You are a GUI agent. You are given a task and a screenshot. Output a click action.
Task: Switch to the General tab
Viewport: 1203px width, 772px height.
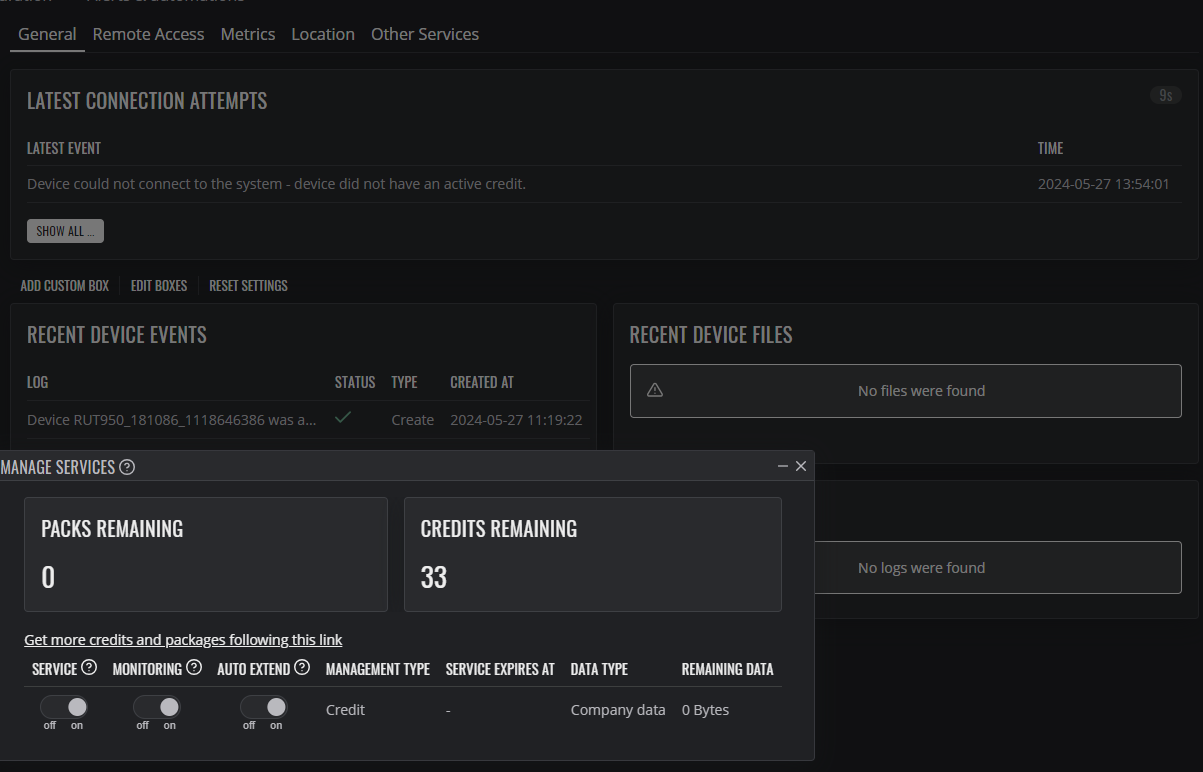pos(47,34)
